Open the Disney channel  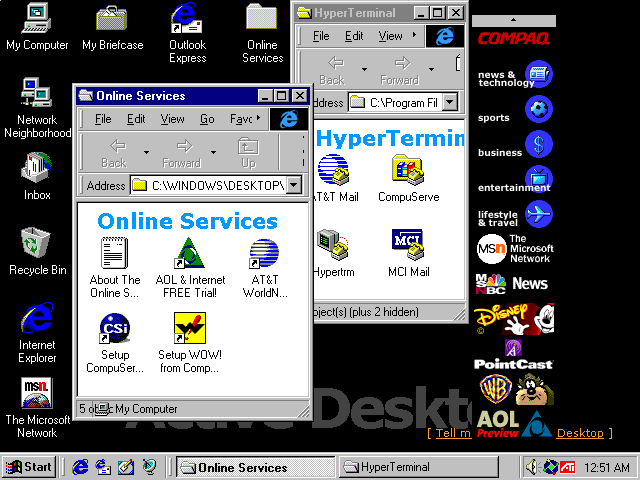pyautogui.click(x=514, y=319)
